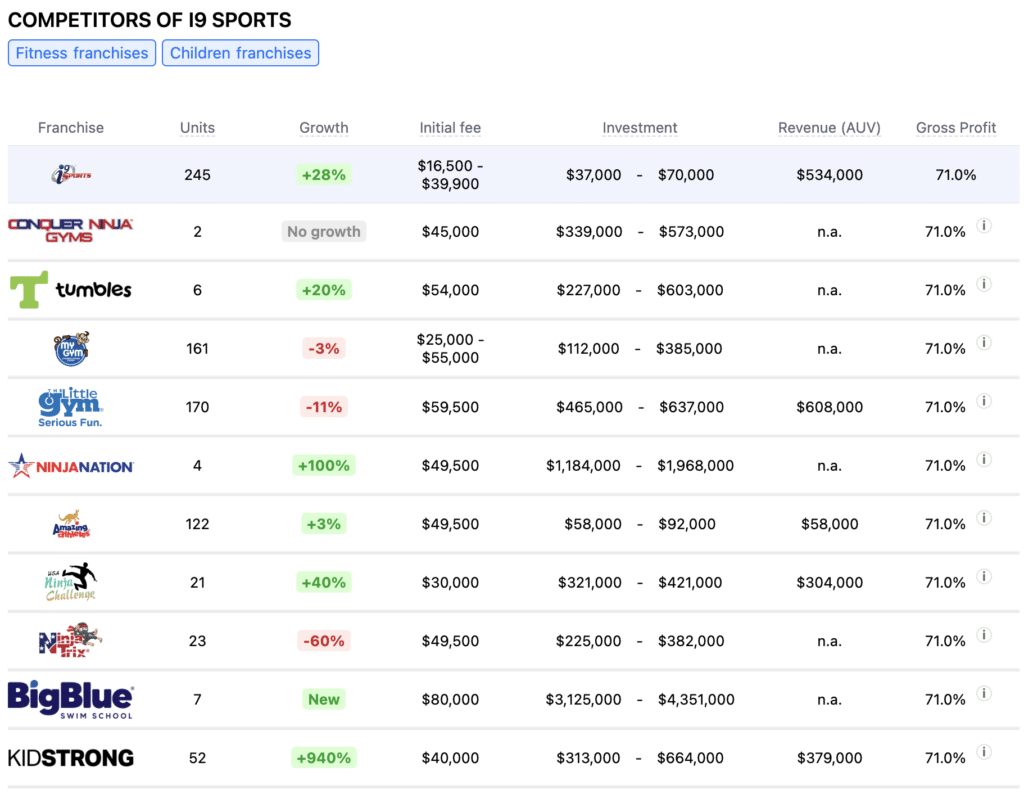This screenshot has width=1024, height=794.
Task: Show gross profit info for KidStrong row
Action: pos(984,752)
